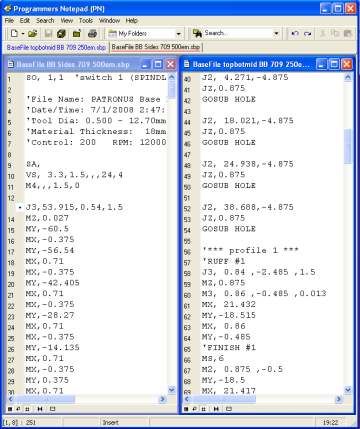The height and width of the screenshot is (429, 360).
Task: Click the Undo arrow icon
Action: pyautogui.click(x=295, y=33)
